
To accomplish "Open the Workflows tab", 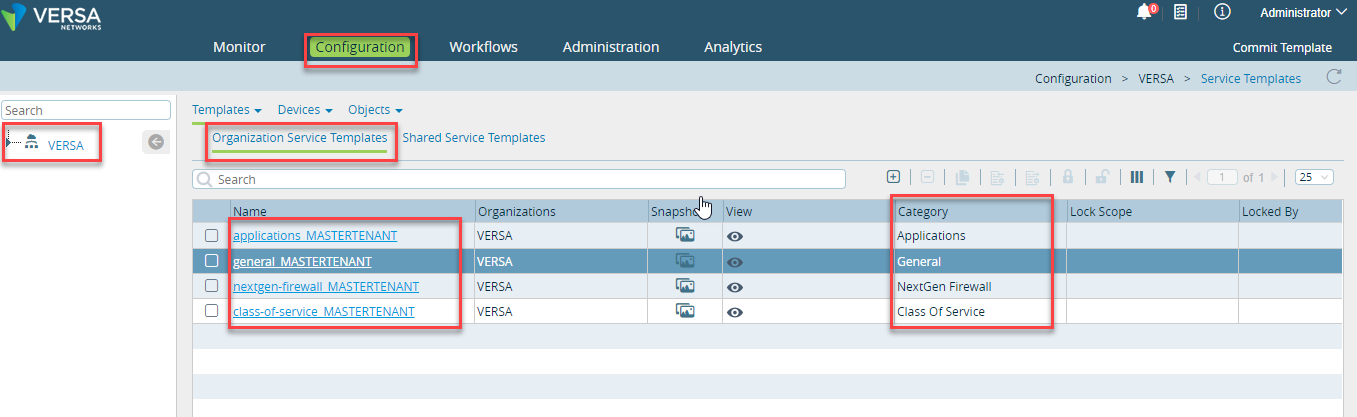I will point(484,47).
